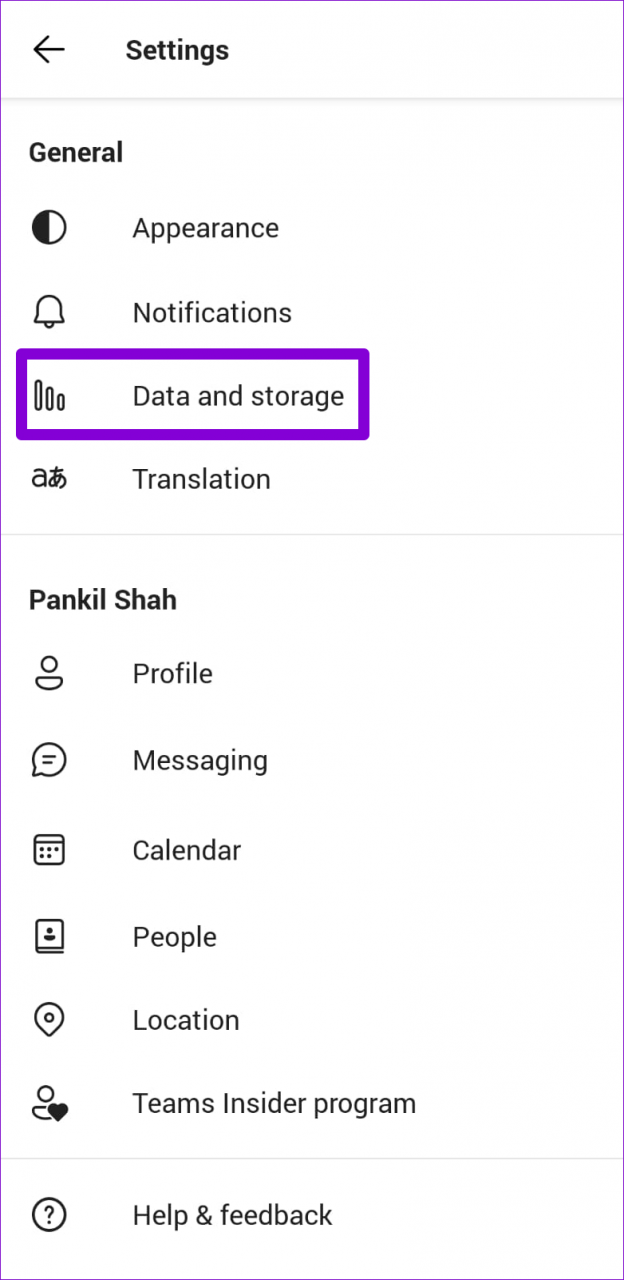
Task: Click the Calendar grid icon
Action: (x=49, y=850)
